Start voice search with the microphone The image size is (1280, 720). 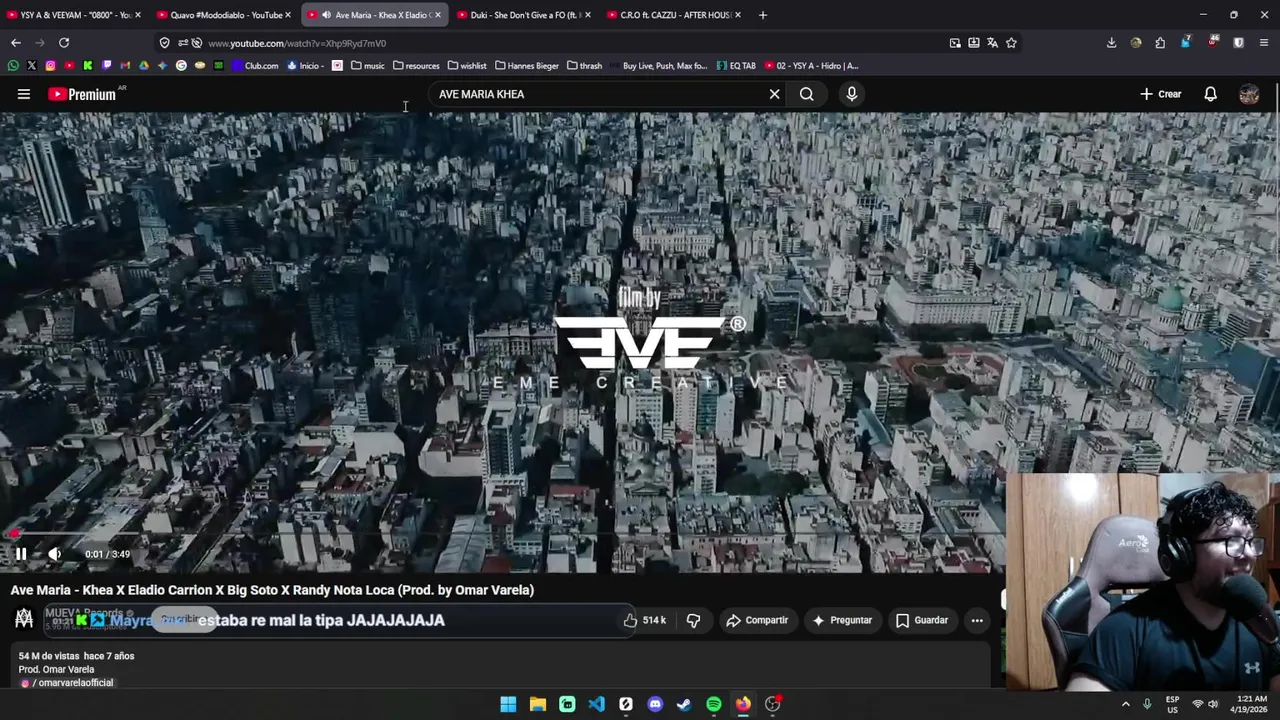click(852, 94)
